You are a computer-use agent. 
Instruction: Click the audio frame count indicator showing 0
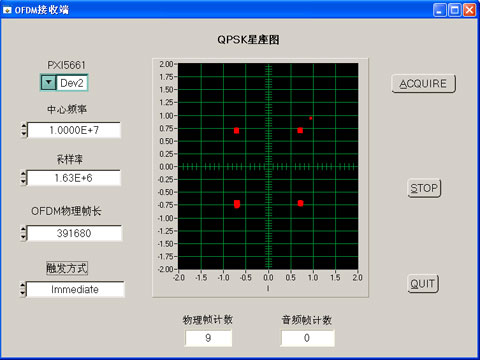pyautogui.click(x=307, y=338)
